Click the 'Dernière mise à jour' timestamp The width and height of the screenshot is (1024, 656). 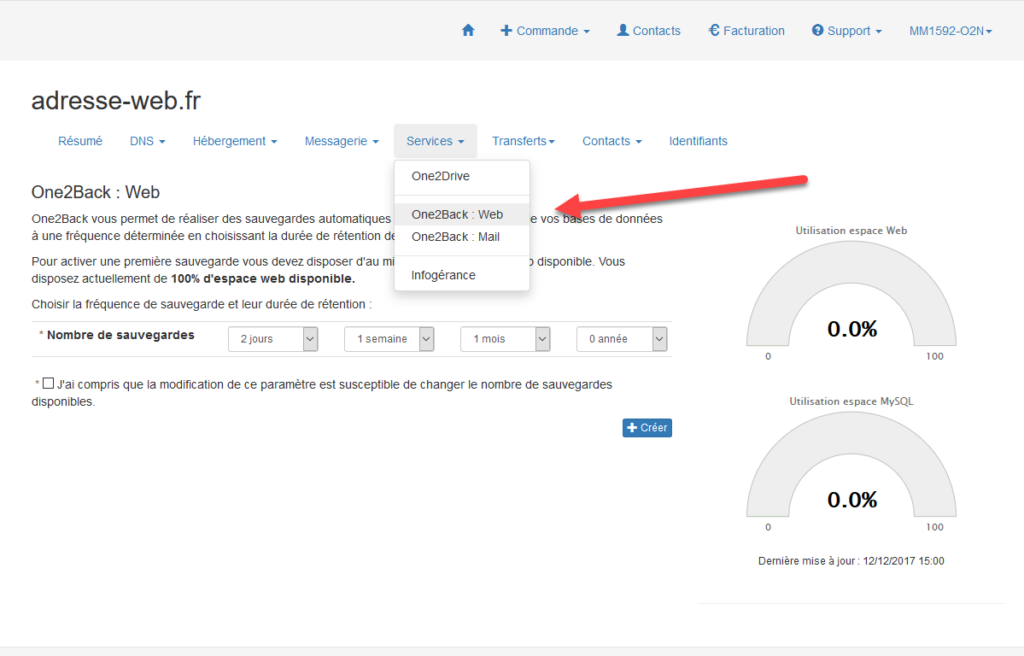[x=851, y=561]
